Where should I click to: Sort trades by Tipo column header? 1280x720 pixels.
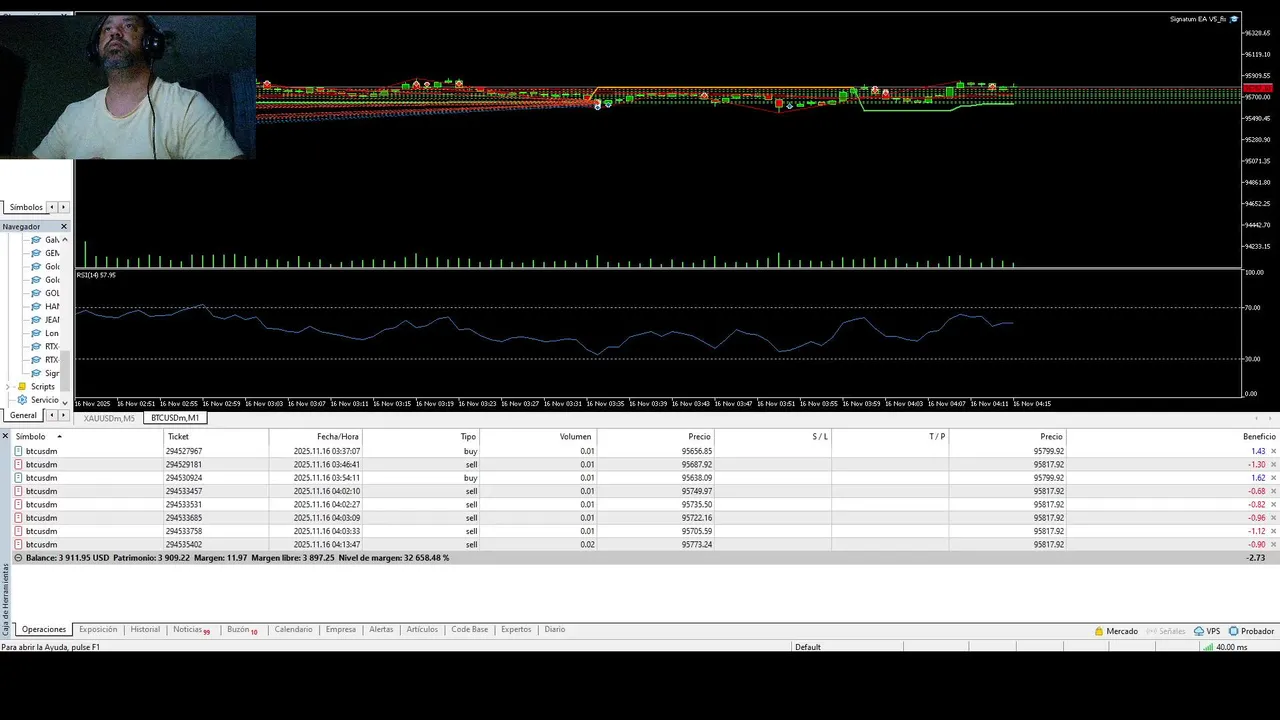point(421,437)
